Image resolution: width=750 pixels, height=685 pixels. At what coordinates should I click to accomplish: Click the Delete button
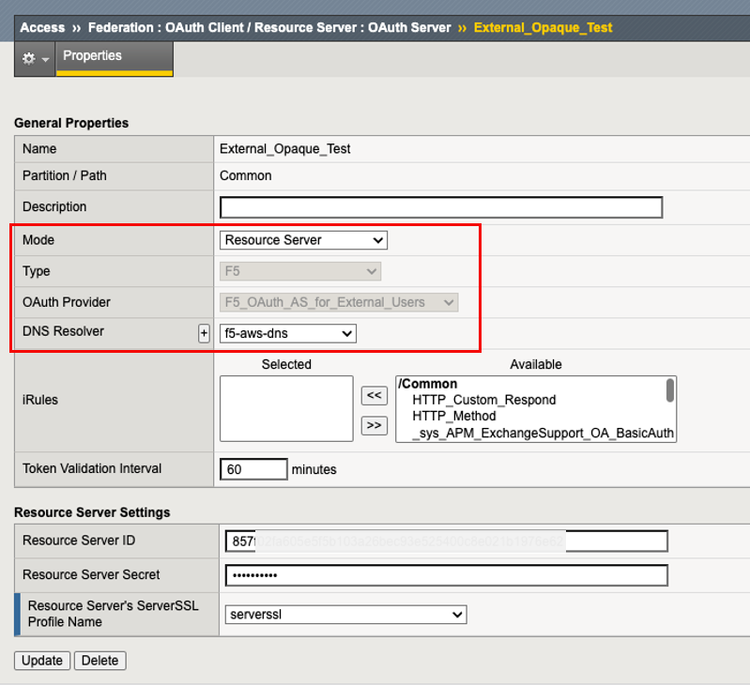click(100, 660)
